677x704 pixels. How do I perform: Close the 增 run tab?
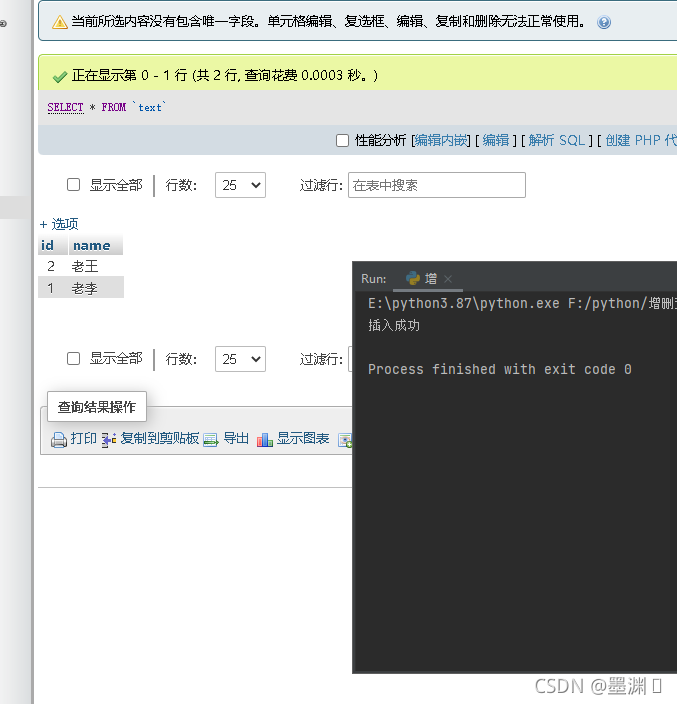[448, 279]
